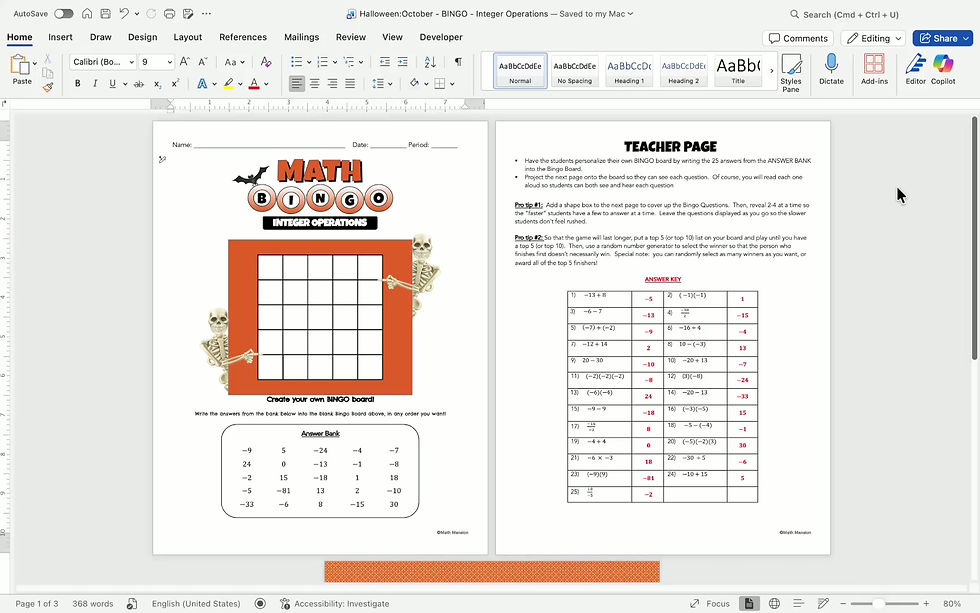The image size is (980, 613).
Task: Expand the bullet list options arrow
Action: pyautogui.click(x=309, y=62)
